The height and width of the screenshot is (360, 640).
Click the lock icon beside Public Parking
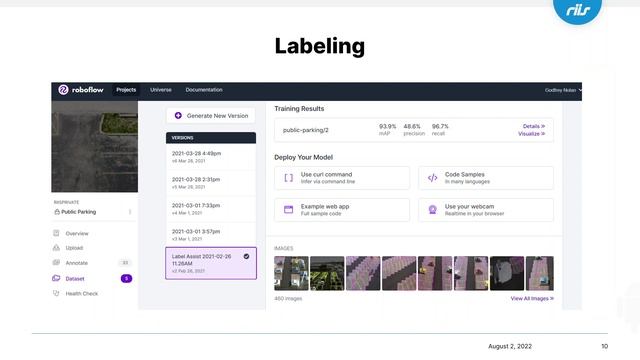pyautogui.click(x=57, y=212)
